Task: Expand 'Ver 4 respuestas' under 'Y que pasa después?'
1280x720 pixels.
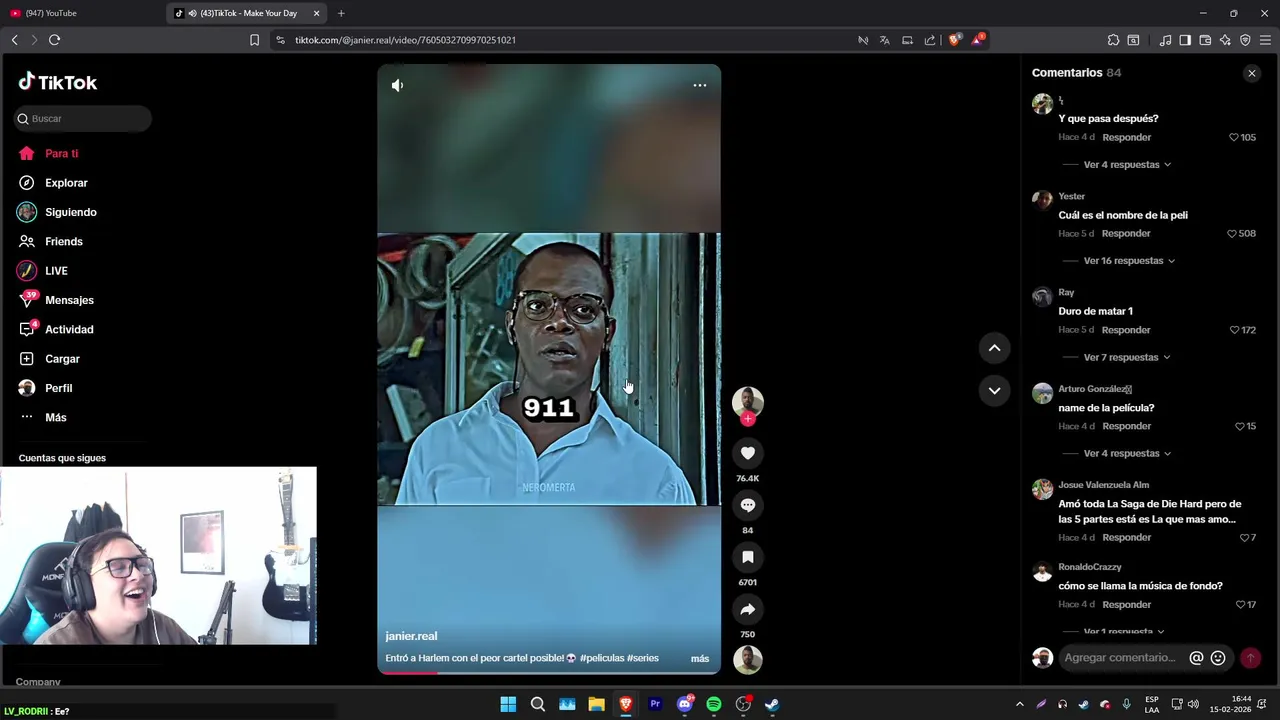Action: point(1127,165)
